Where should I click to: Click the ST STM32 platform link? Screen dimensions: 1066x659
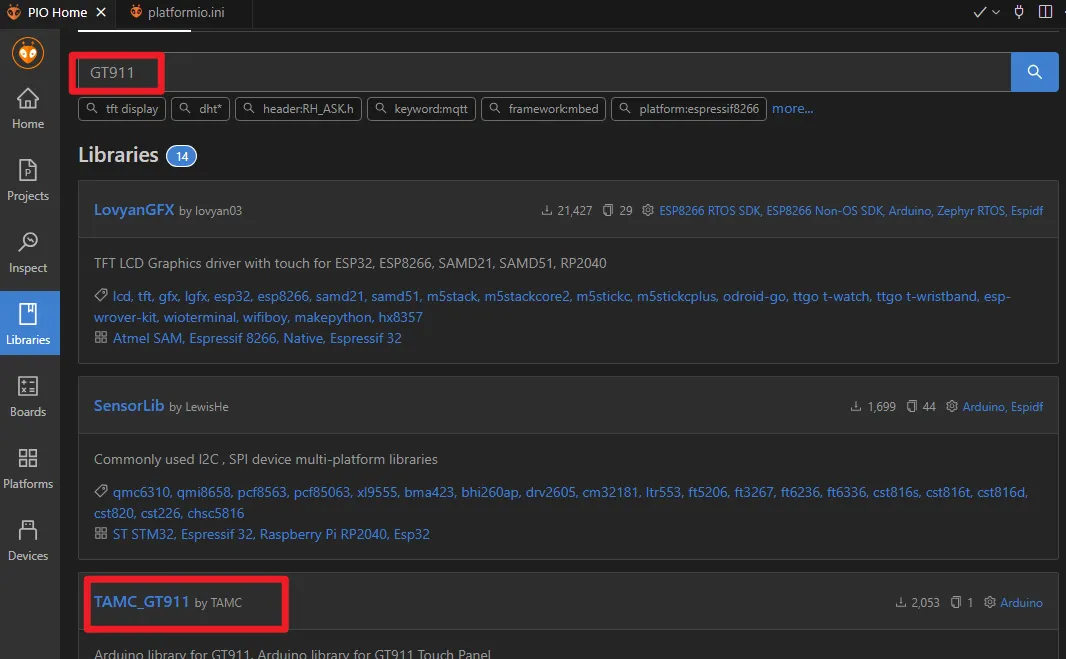(x=143, y=534)
